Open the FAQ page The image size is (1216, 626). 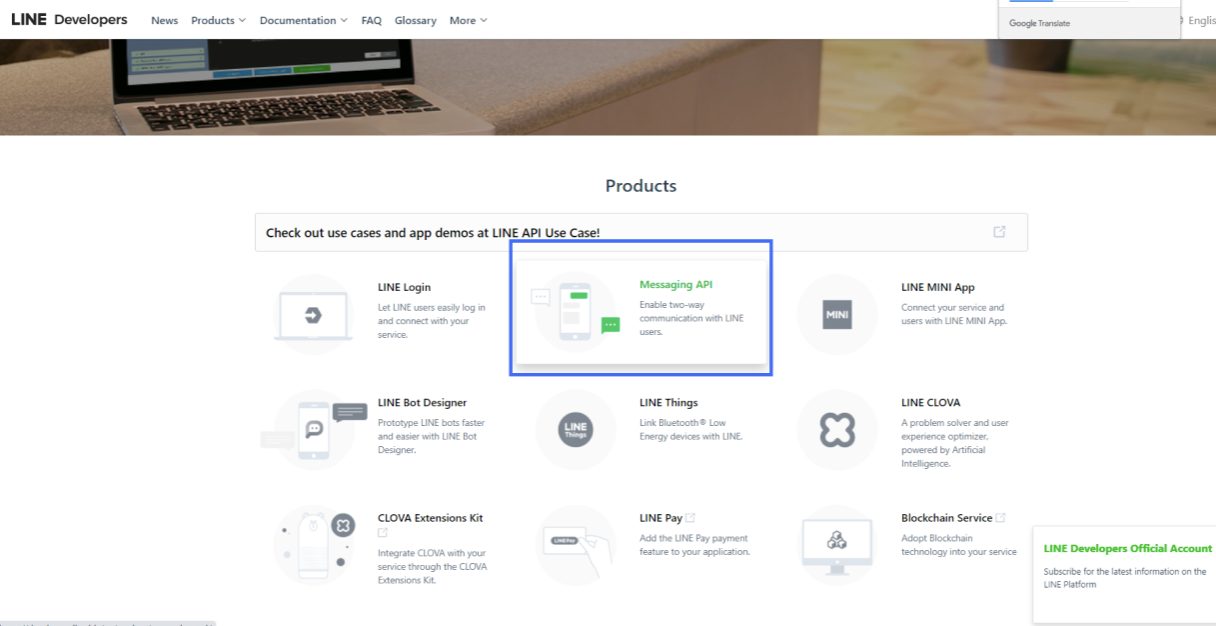(371, 20)
